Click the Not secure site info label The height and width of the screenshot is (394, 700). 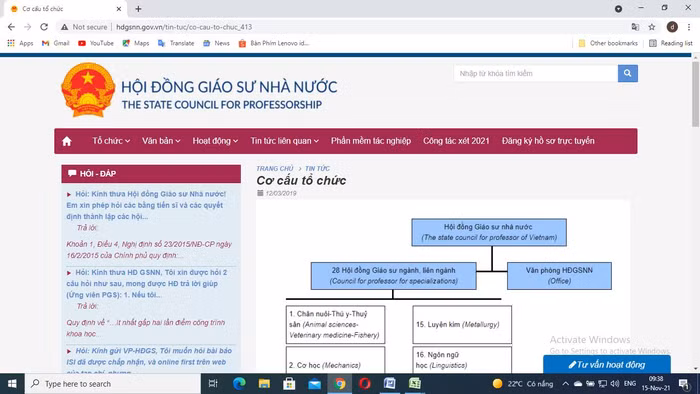click(84, 27)
